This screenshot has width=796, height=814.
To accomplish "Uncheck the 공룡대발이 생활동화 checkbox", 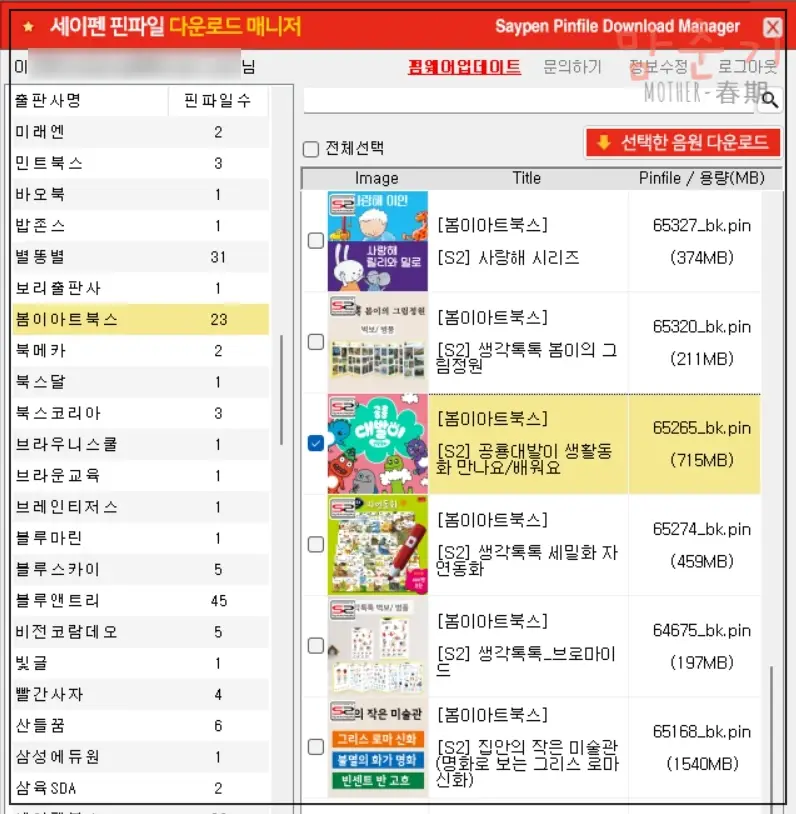I will [x=316, y=443].
